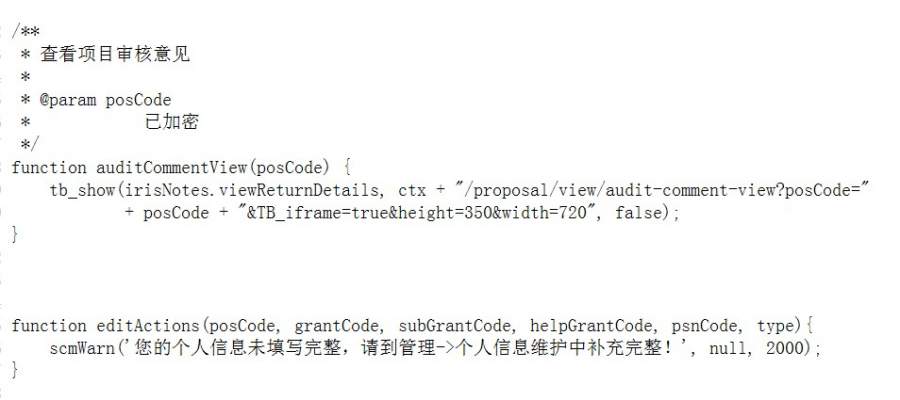The width and height of the screenshot is (900, 400).
Task: Click the subGrantCode parameter
Action: (x=454, y=327)
